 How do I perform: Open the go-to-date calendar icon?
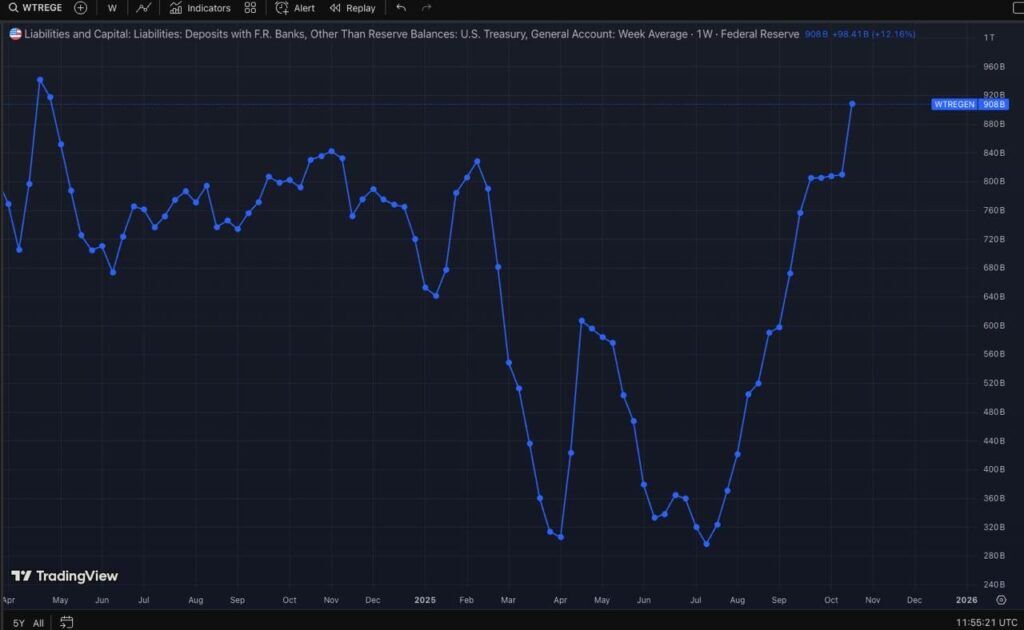pyautogui.click(x=66, y=621)
